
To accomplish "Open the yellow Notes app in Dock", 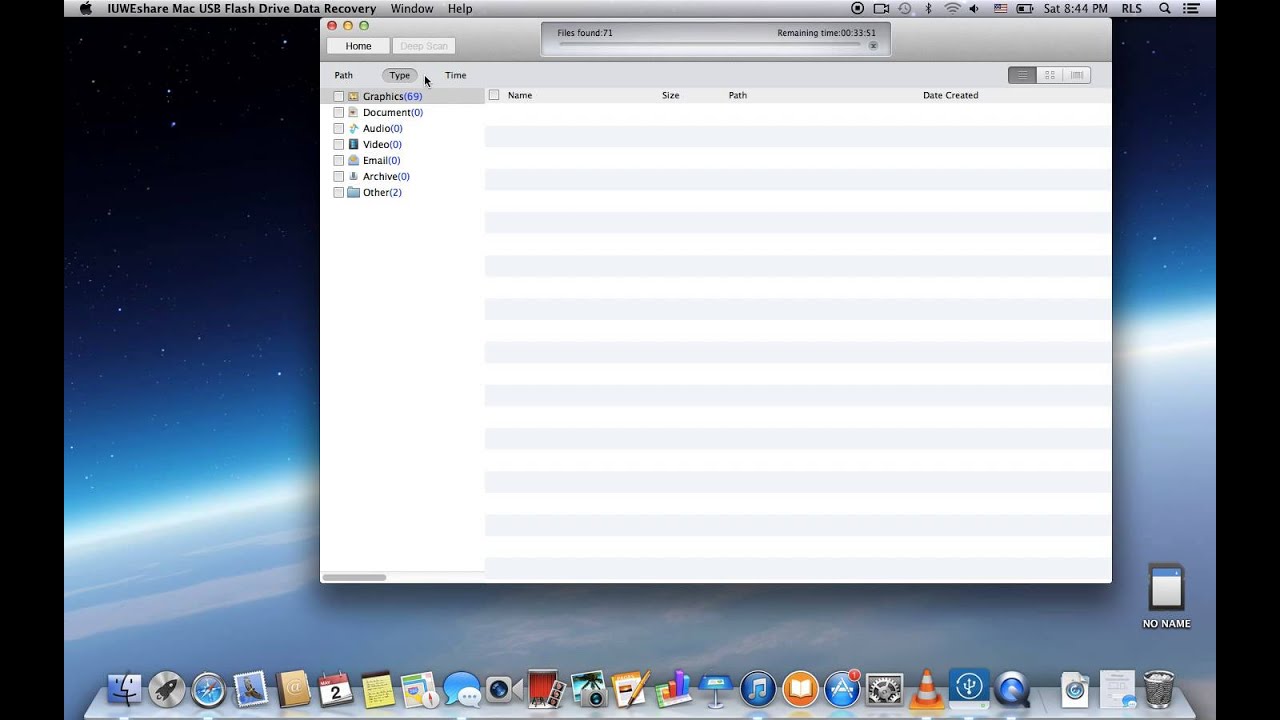I will 377,689.
